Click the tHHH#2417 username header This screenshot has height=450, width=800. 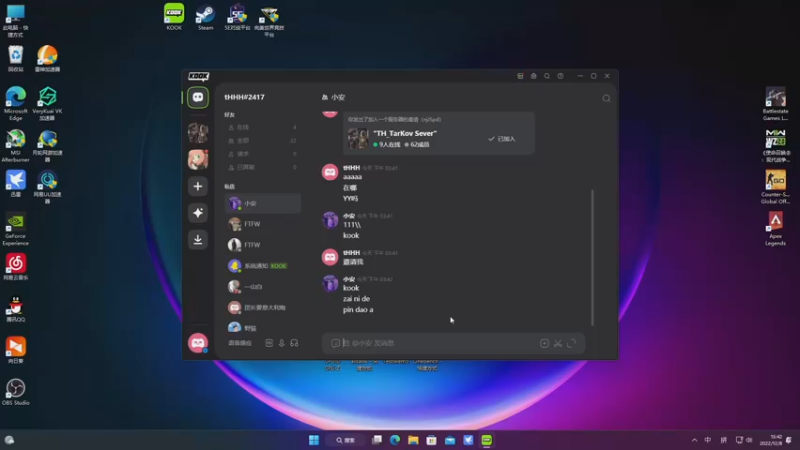[244, 97]
